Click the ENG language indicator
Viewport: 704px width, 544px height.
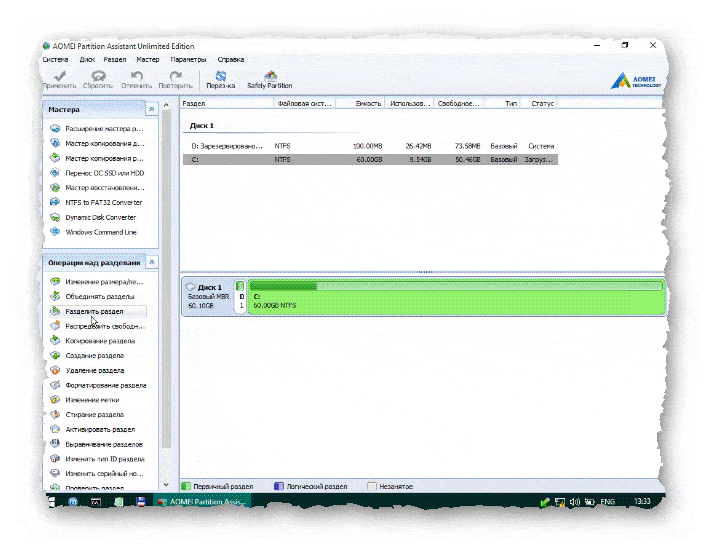point(607,502)
